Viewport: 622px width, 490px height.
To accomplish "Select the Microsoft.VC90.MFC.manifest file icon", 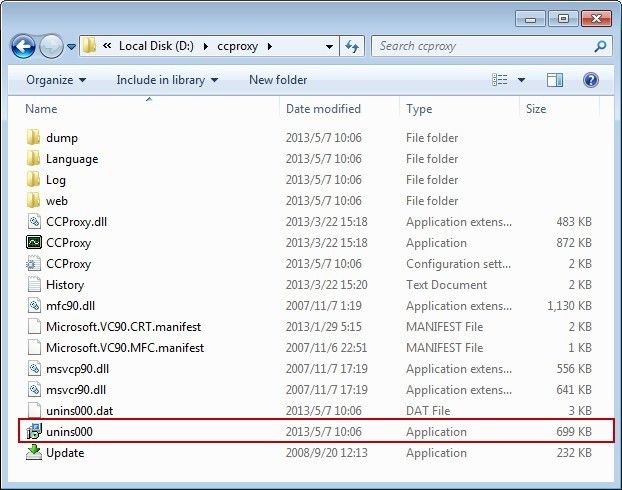I will point(34,348).
